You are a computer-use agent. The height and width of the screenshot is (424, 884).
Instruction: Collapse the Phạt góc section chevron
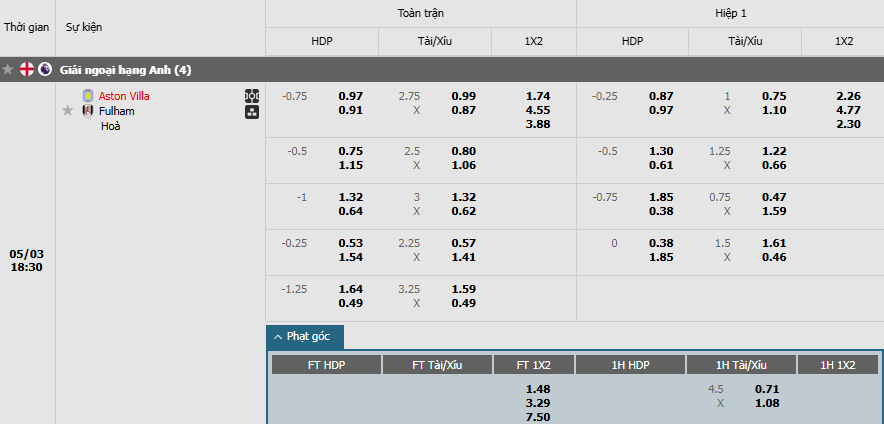[x=277, y=337]
